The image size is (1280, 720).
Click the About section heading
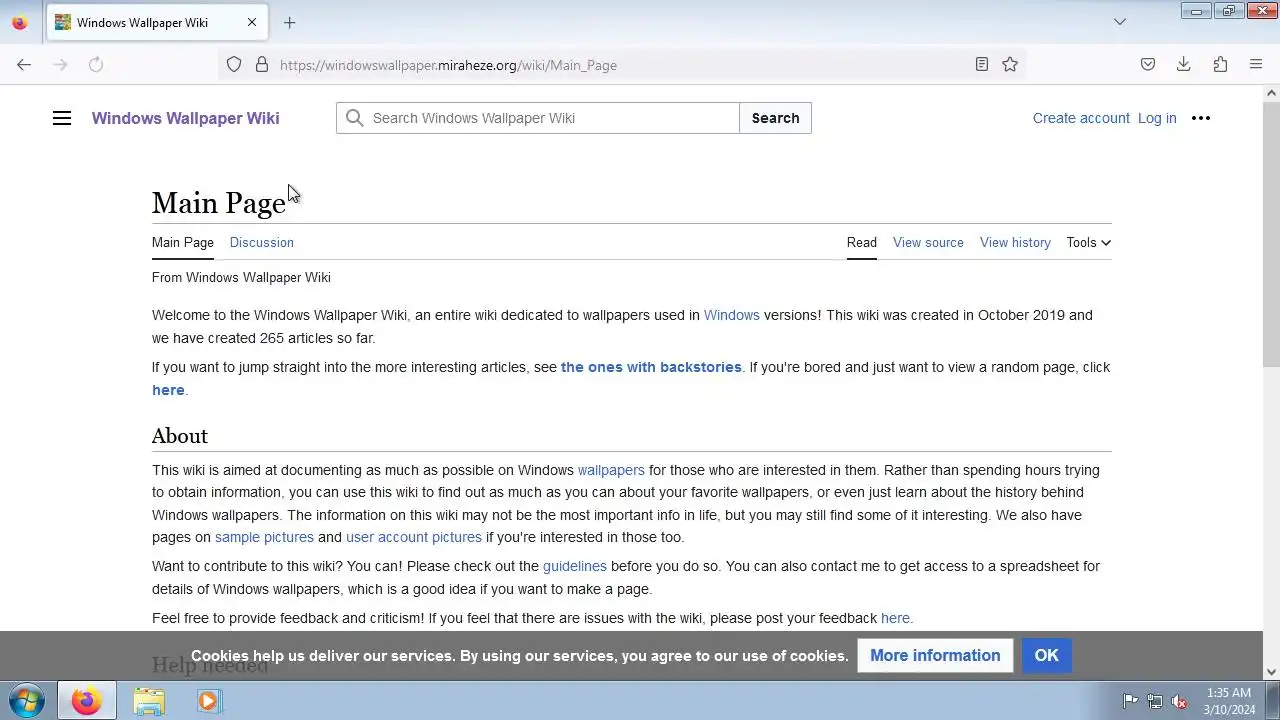180,436
